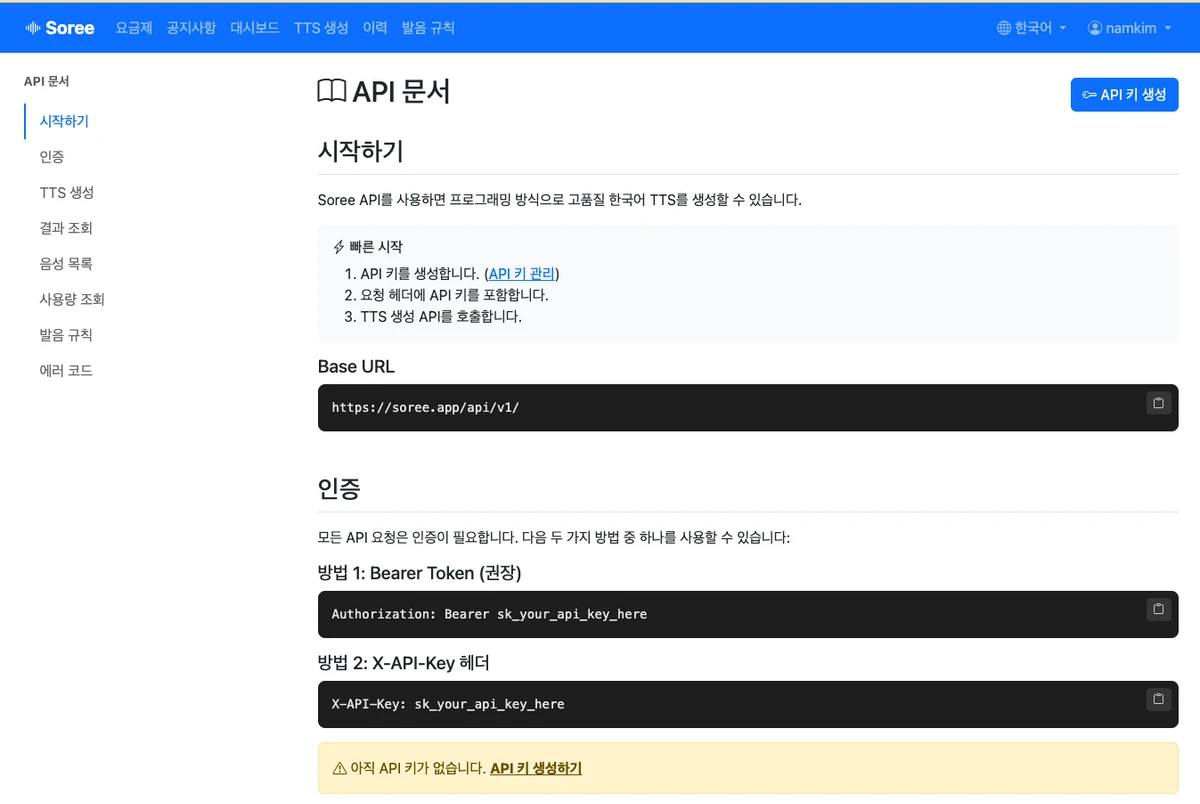Screen dimensions: 1200x804
Task: Open TTS 생성 in the top navbar
Action: 321,28
